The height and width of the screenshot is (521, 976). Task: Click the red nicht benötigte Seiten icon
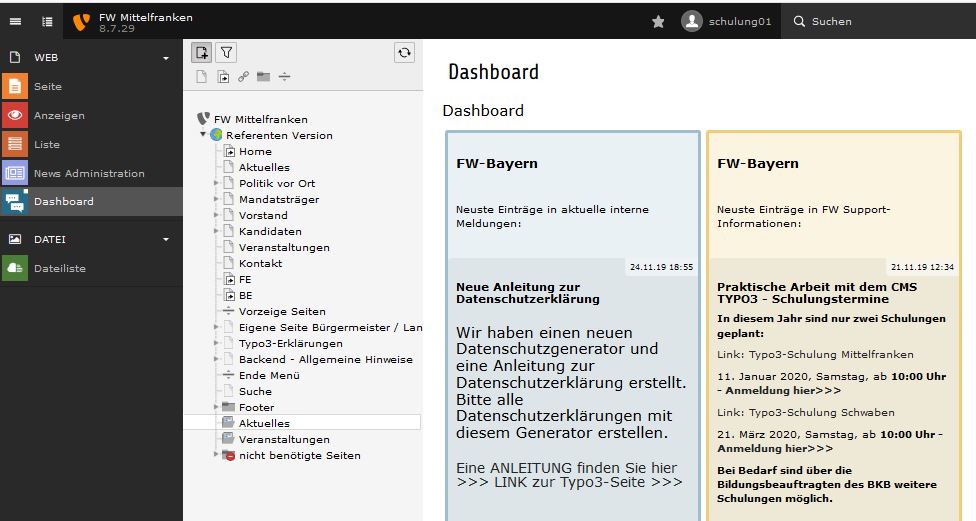pos(229,455)
